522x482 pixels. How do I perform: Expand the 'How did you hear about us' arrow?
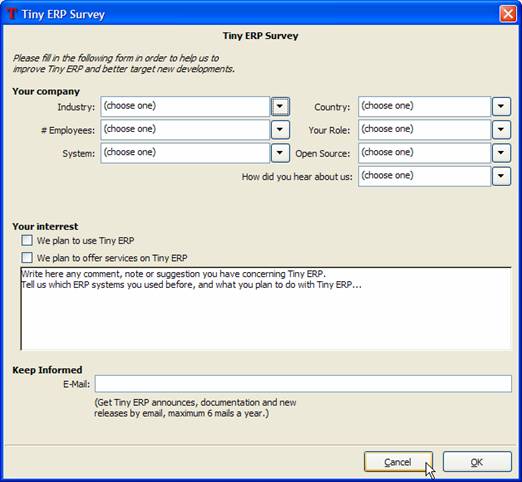click(501, 176)
